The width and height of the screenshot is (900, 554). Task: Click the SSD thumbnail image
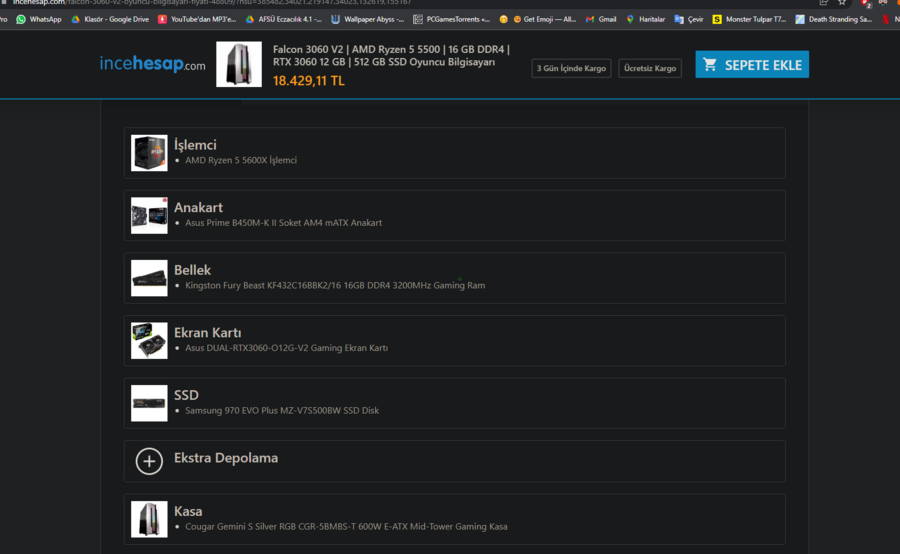tap(149, 403)
